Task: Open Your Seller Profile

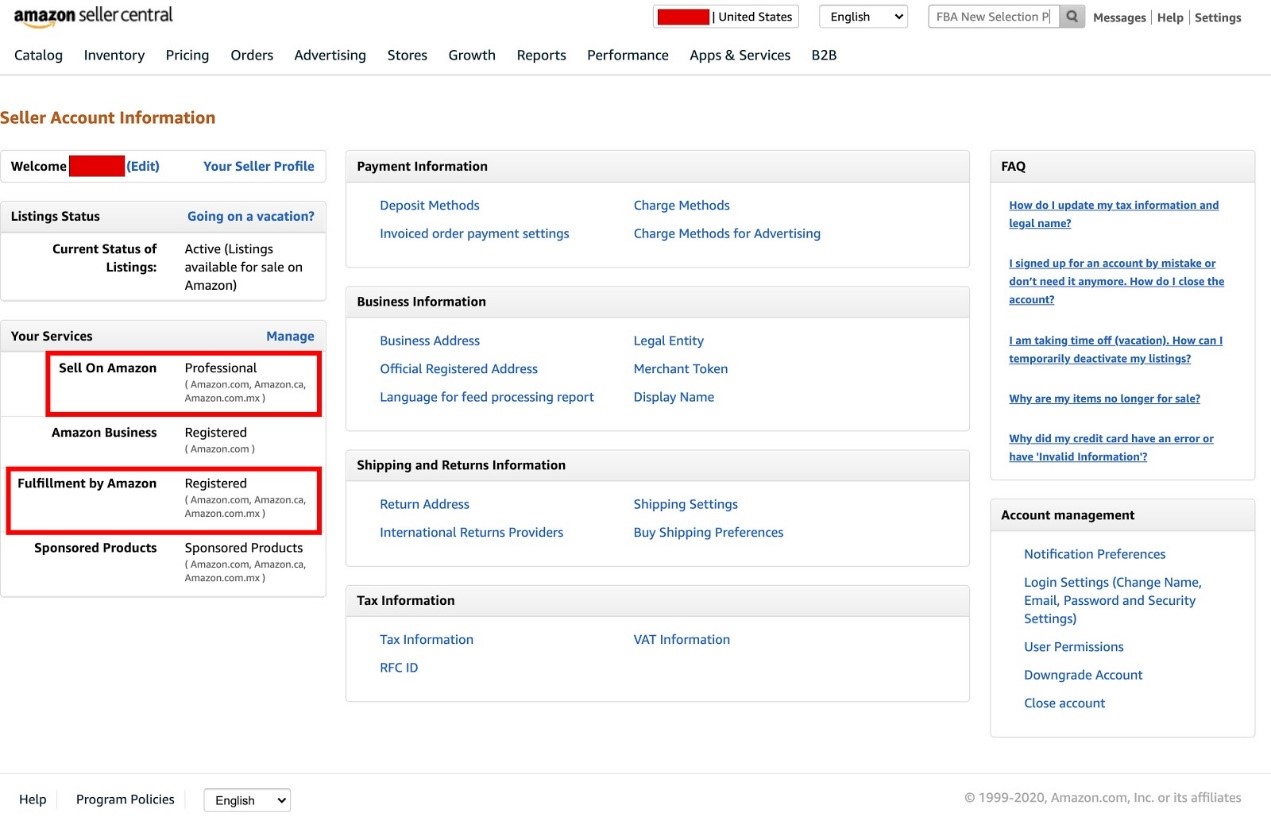Action: click(x=259, y=166)
